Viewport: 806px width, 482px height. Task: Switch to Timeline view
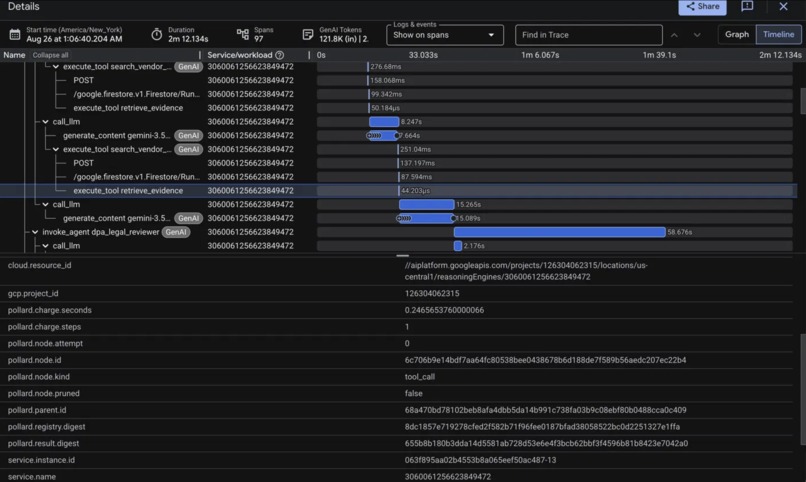pyautogui.click(x=778, y=34)
